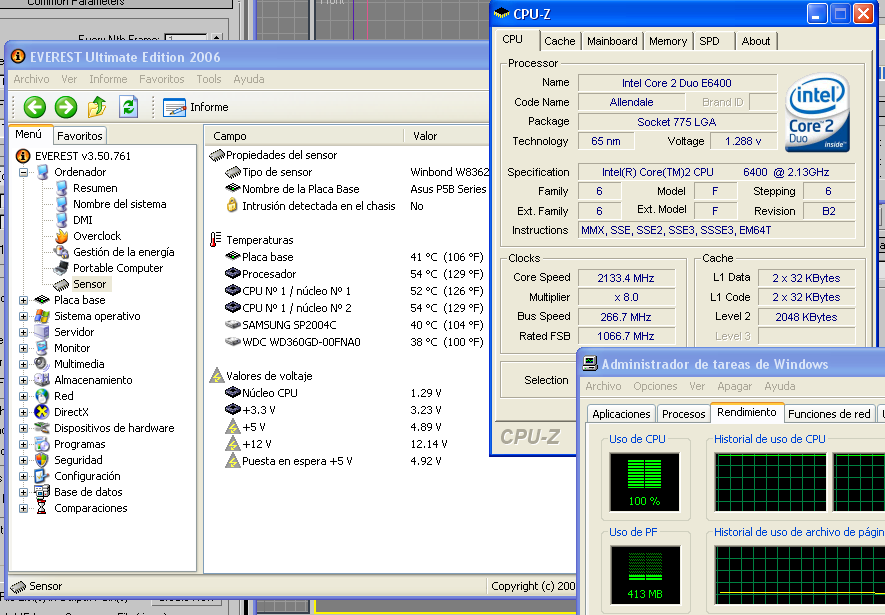885x615 pixels.
Task: Switch to the Cache tab in CPU-Z
Action: point(559,41)
